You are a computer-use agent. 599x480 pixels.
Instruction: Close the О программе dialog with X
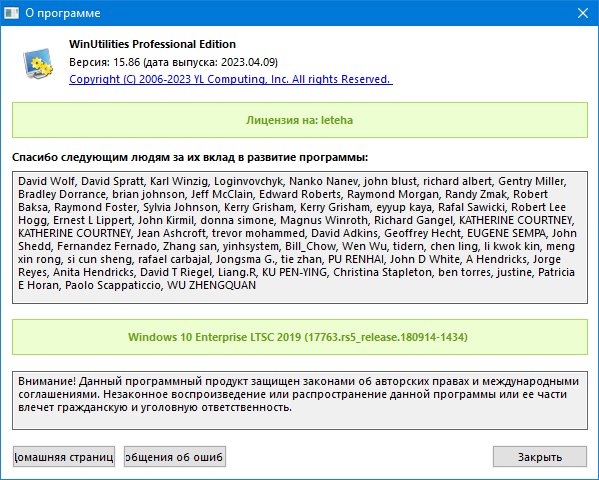tap(583, 13)
